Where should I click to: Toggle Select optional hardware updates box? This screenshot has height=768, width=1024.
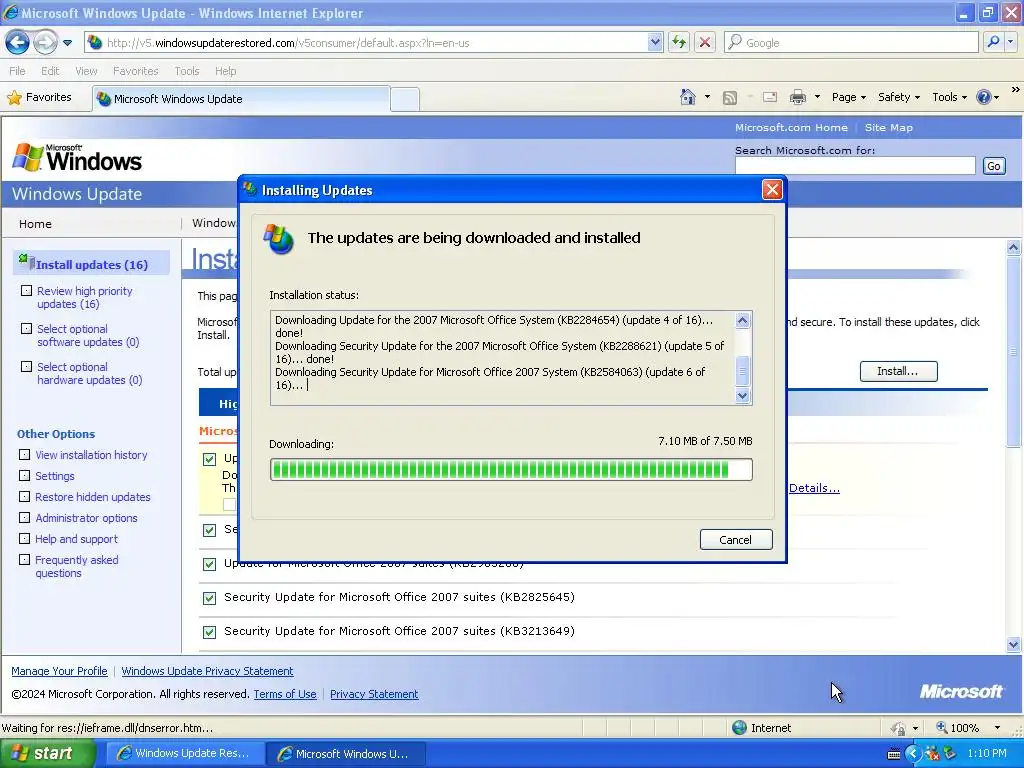coord(26,366)
